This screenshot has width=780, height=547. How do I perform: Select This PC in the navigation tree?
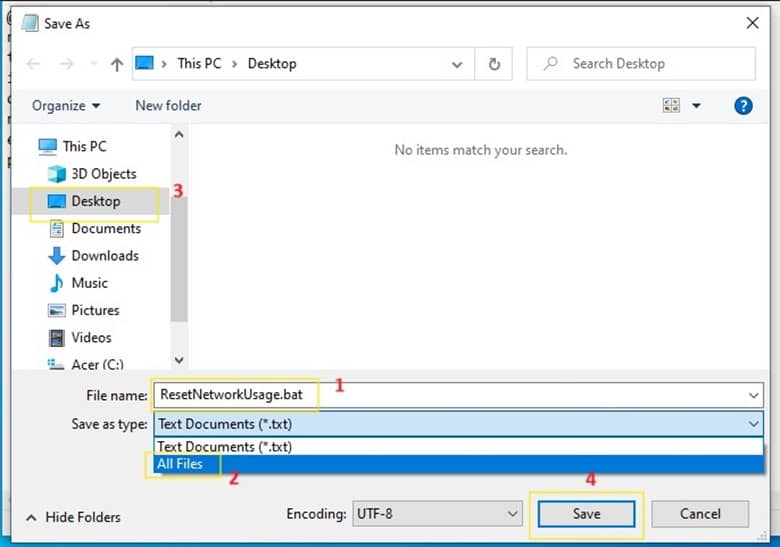pyautogui.click(x=85, y=146)
